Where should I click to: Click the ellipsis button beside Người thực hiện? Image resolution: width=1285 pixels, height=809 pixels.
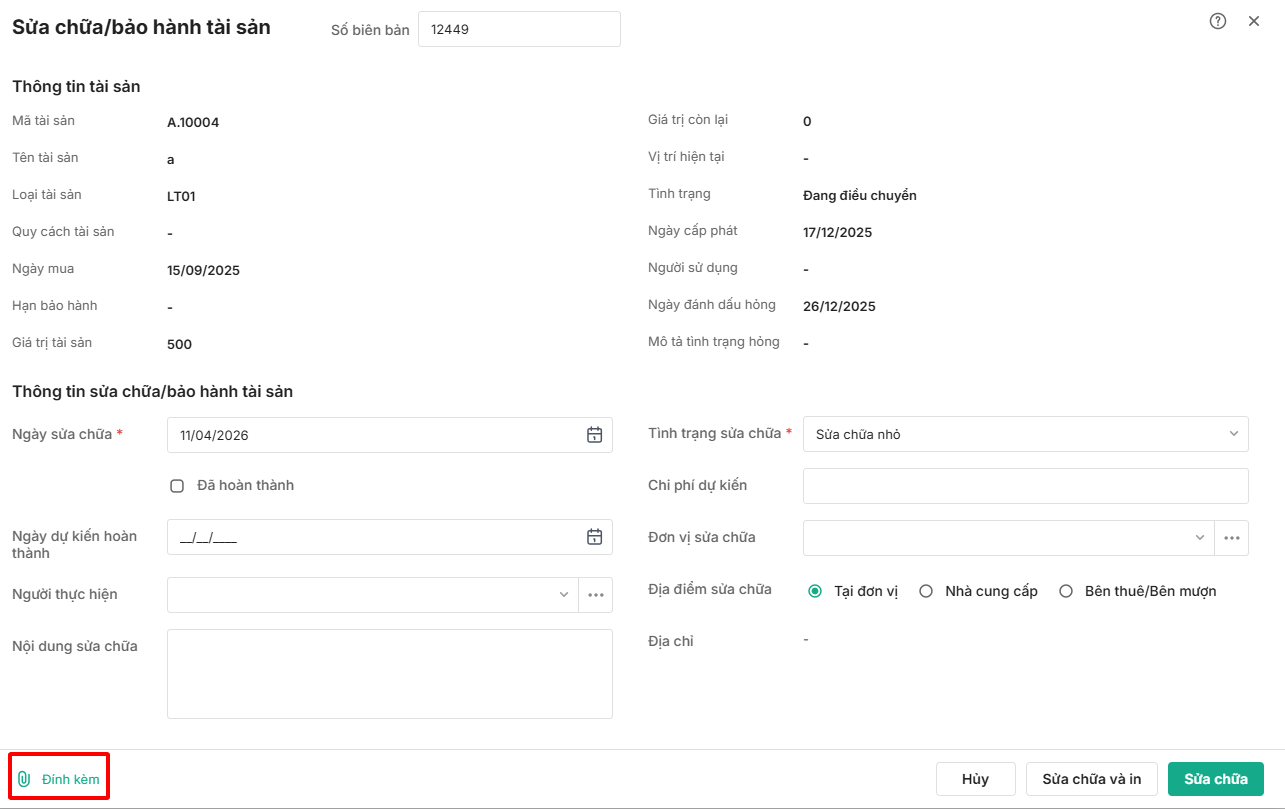[596, 595]
